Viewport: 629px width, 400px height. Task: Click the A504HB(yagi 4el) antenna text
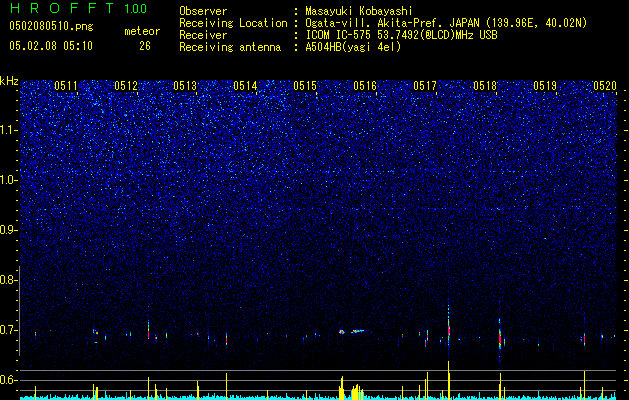[x=353, y=47]
